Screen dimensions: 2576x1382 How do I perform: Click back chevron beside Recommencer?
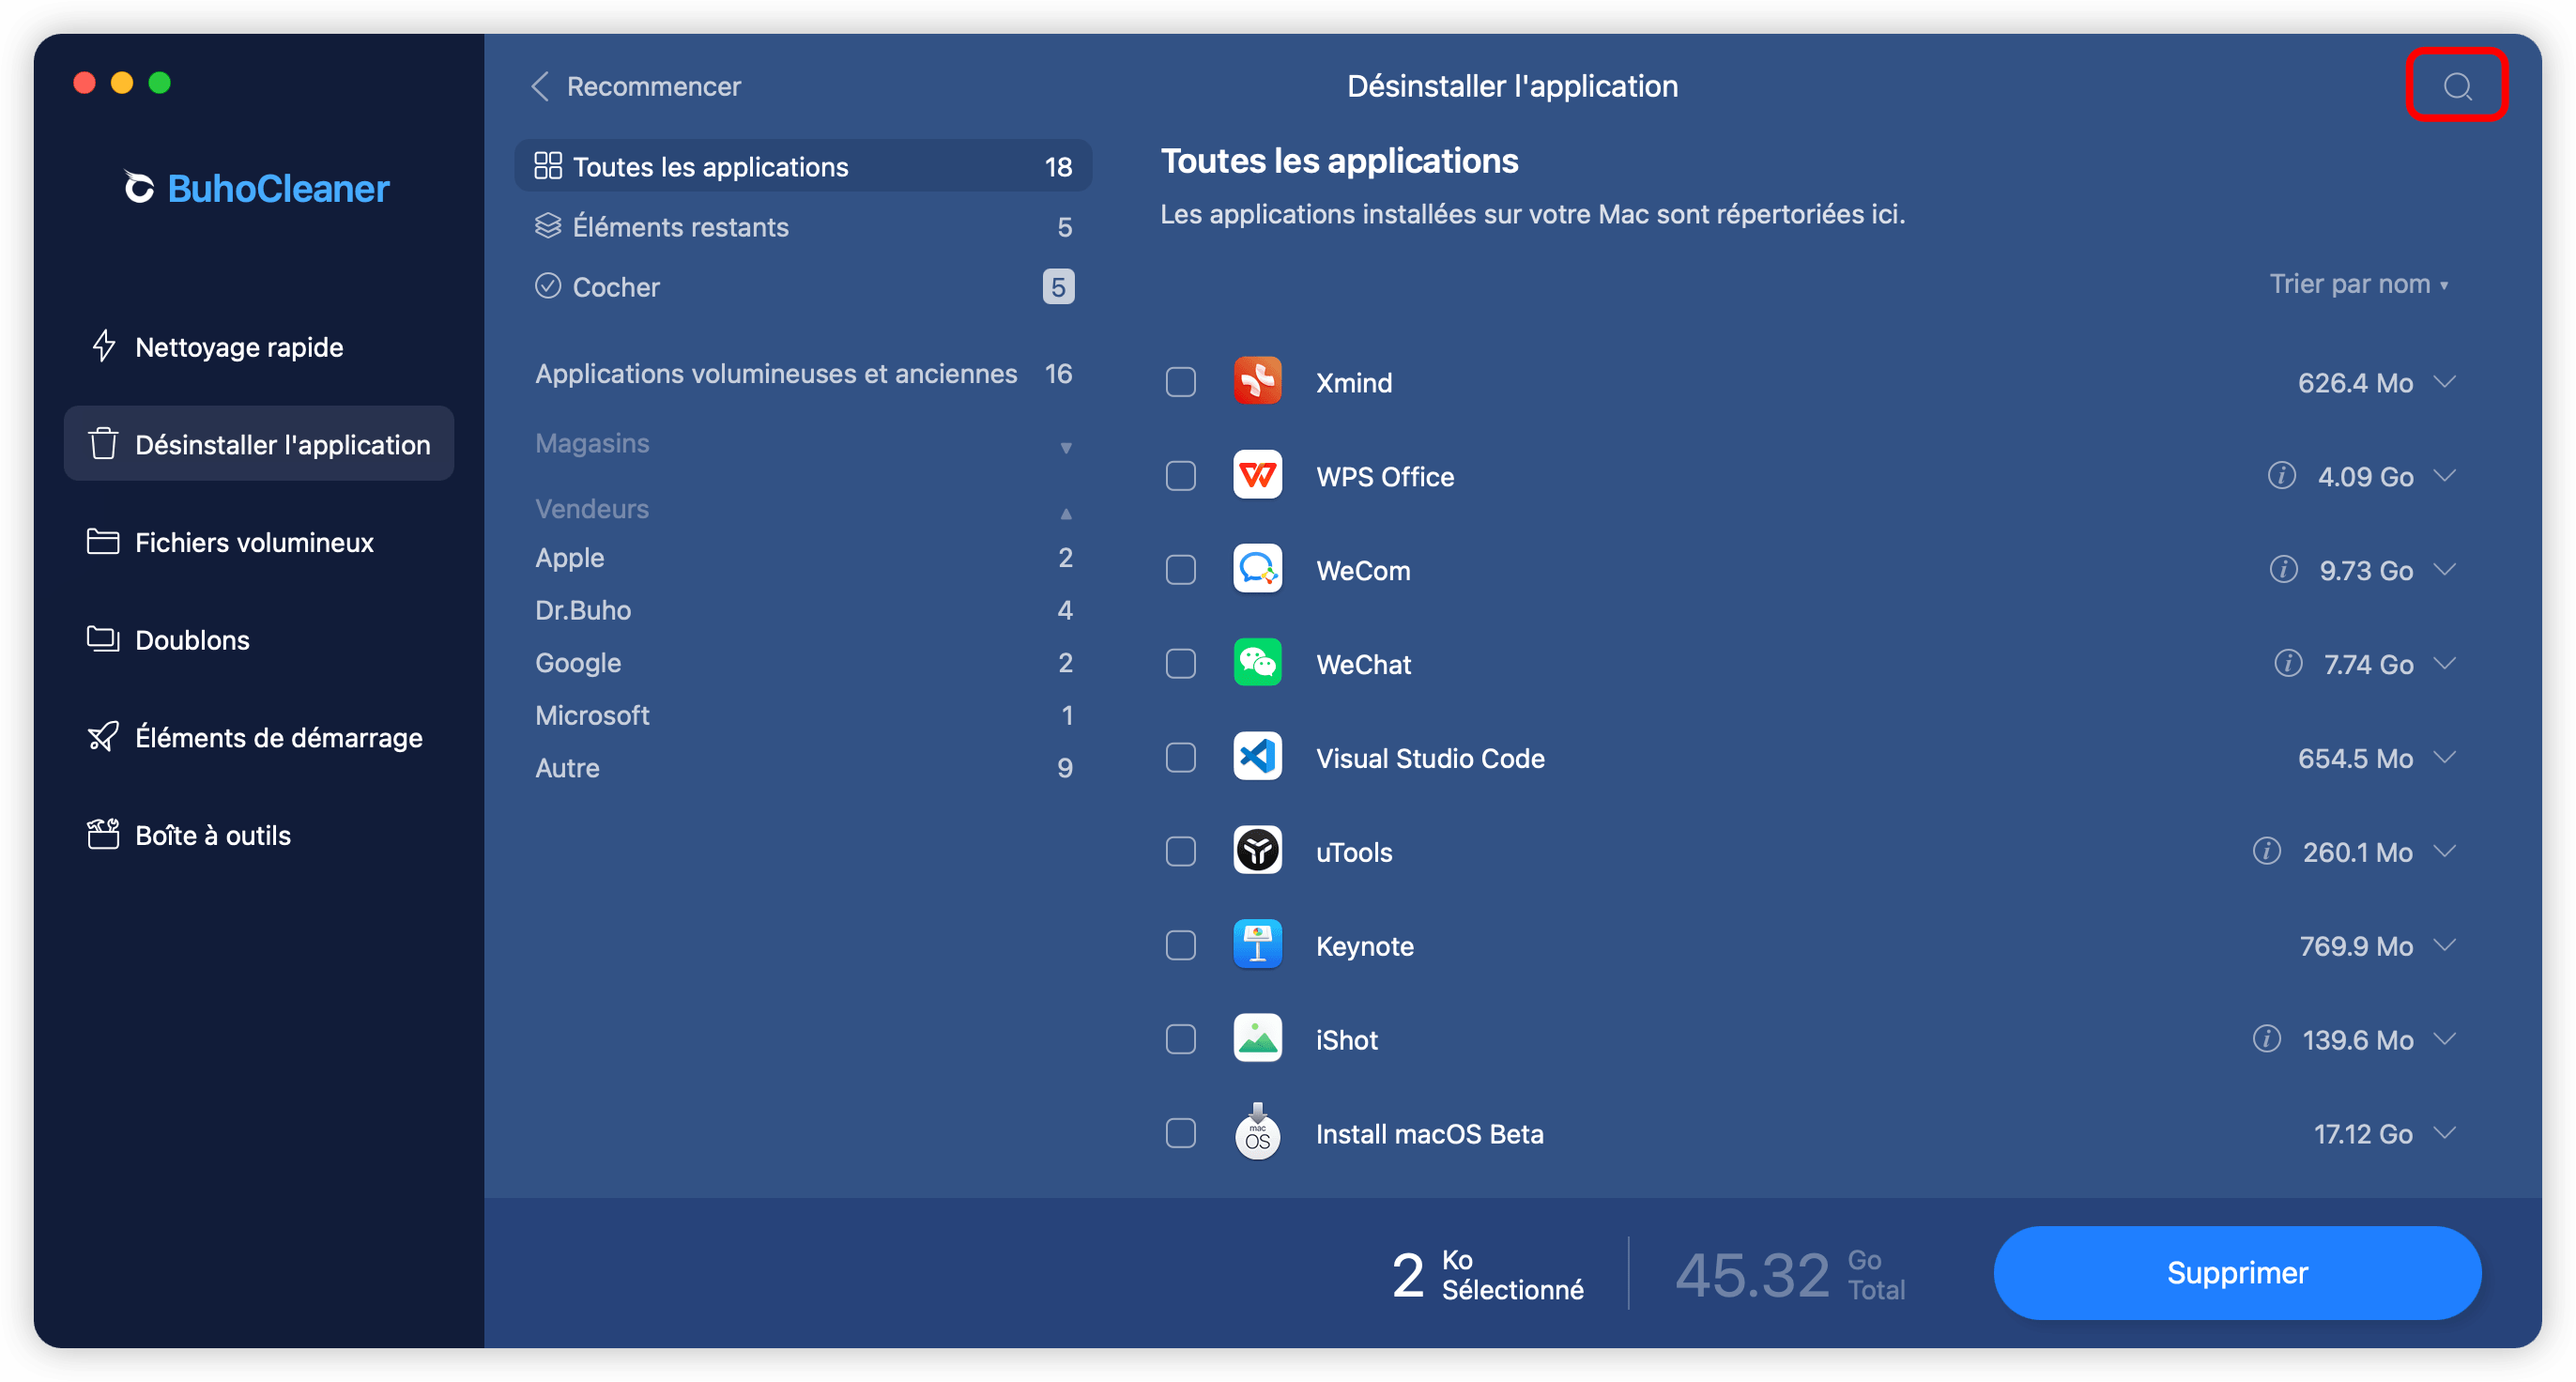(540, 86)
